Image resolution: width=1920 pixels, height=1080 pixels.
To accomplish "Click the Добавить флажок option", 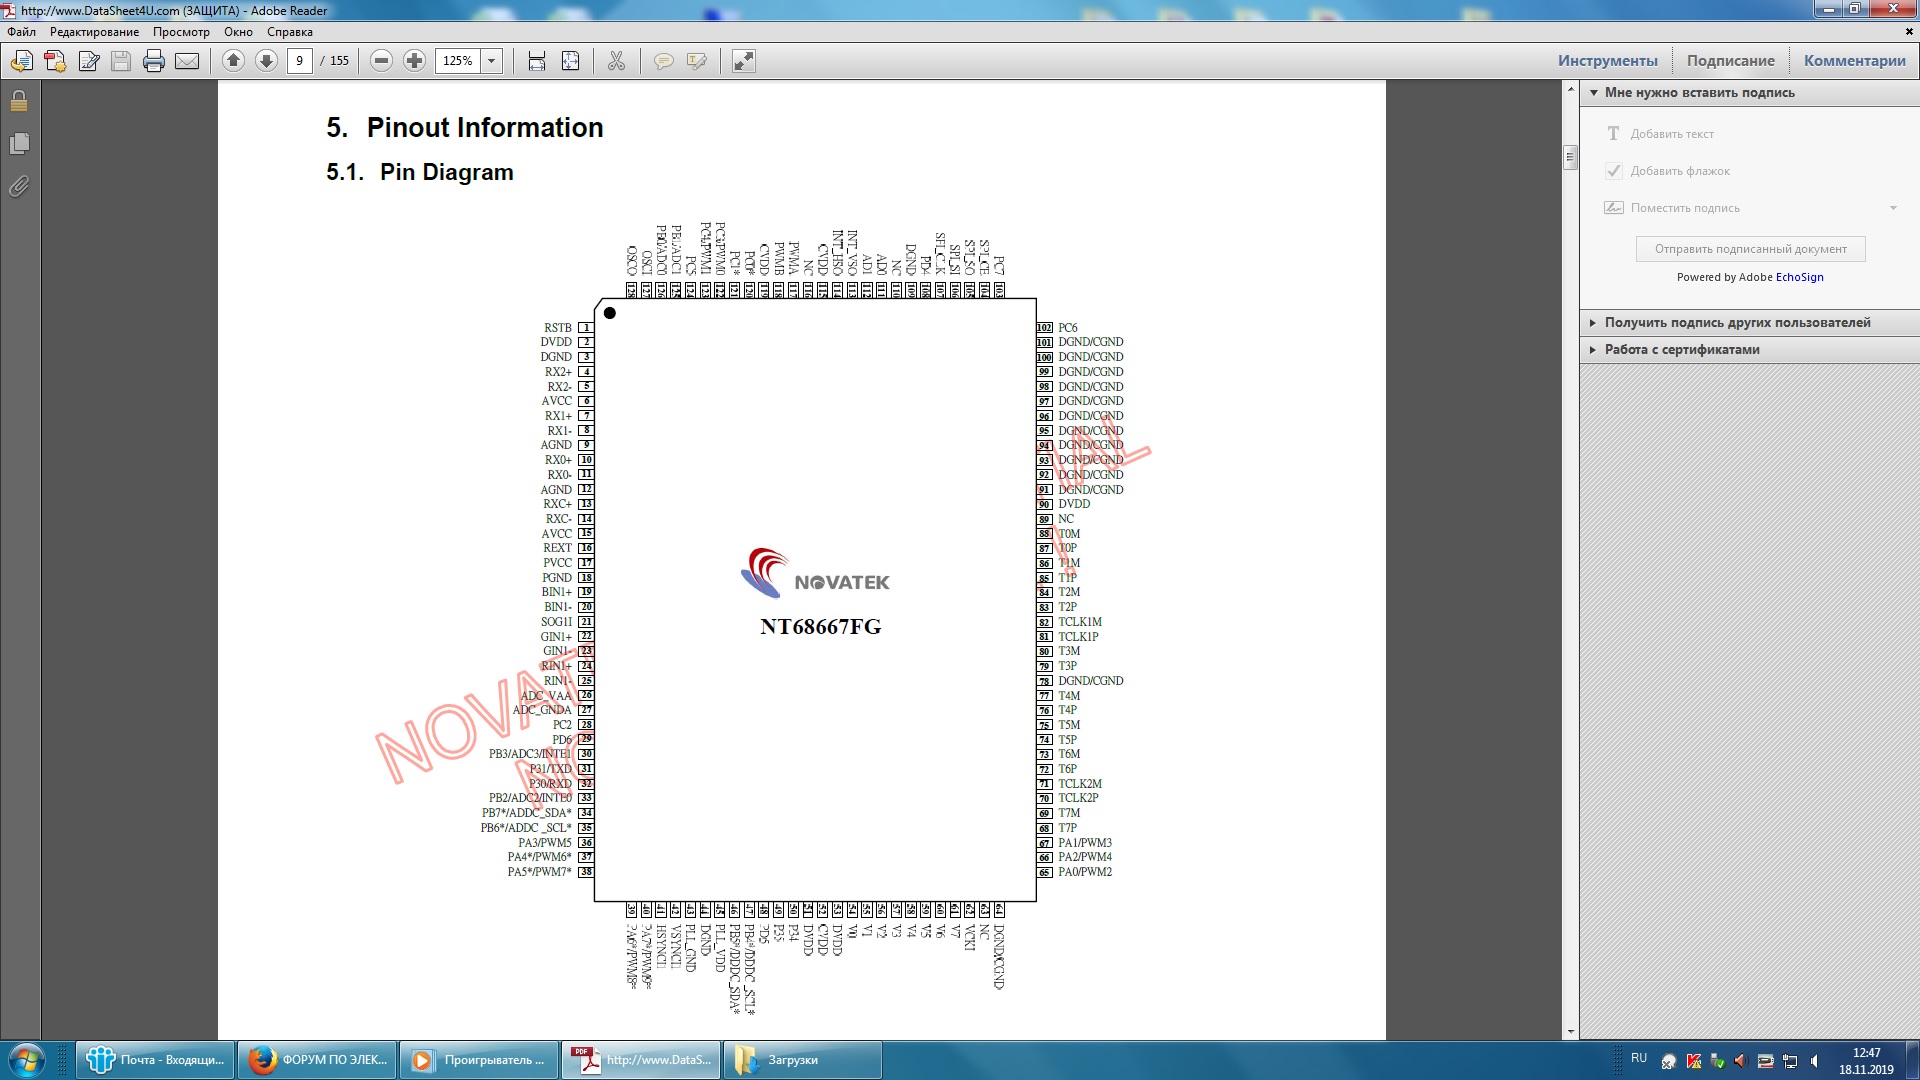I will pyautogui.click(x=1680, y=171).
